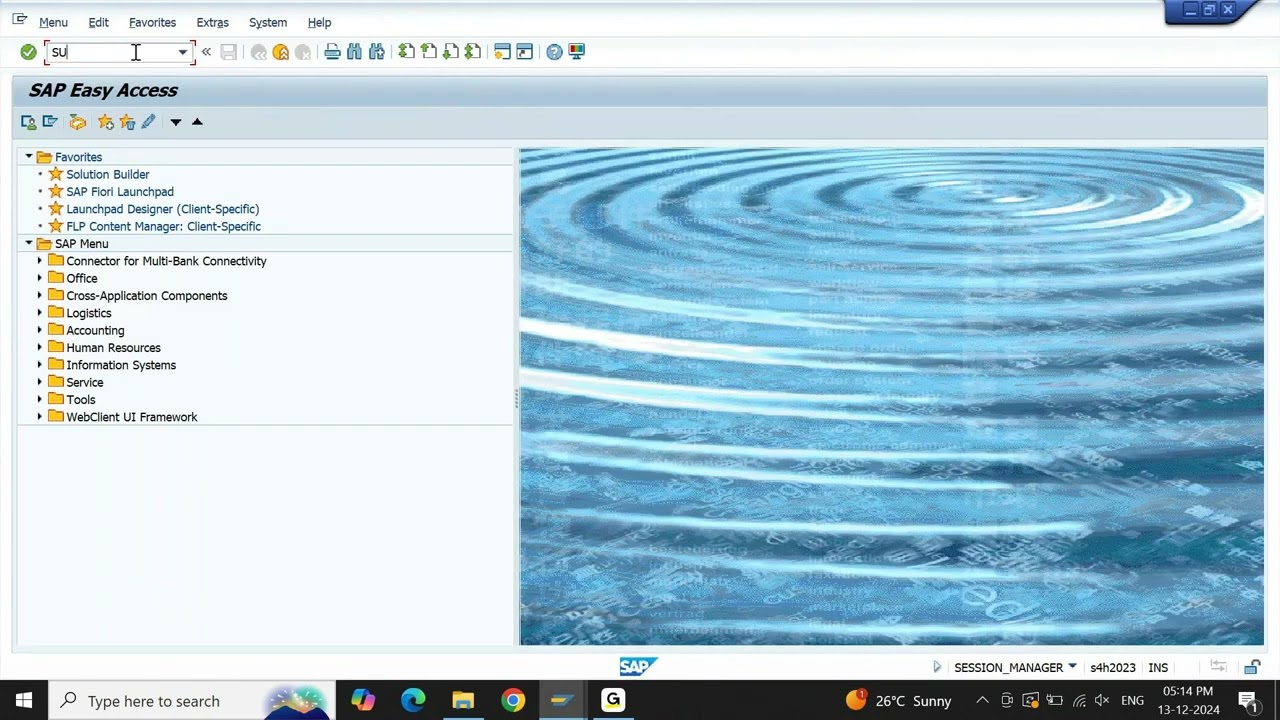This screenshot has height=720, width=1280.
Task: Open the System menu
Action: coord(268,22)
